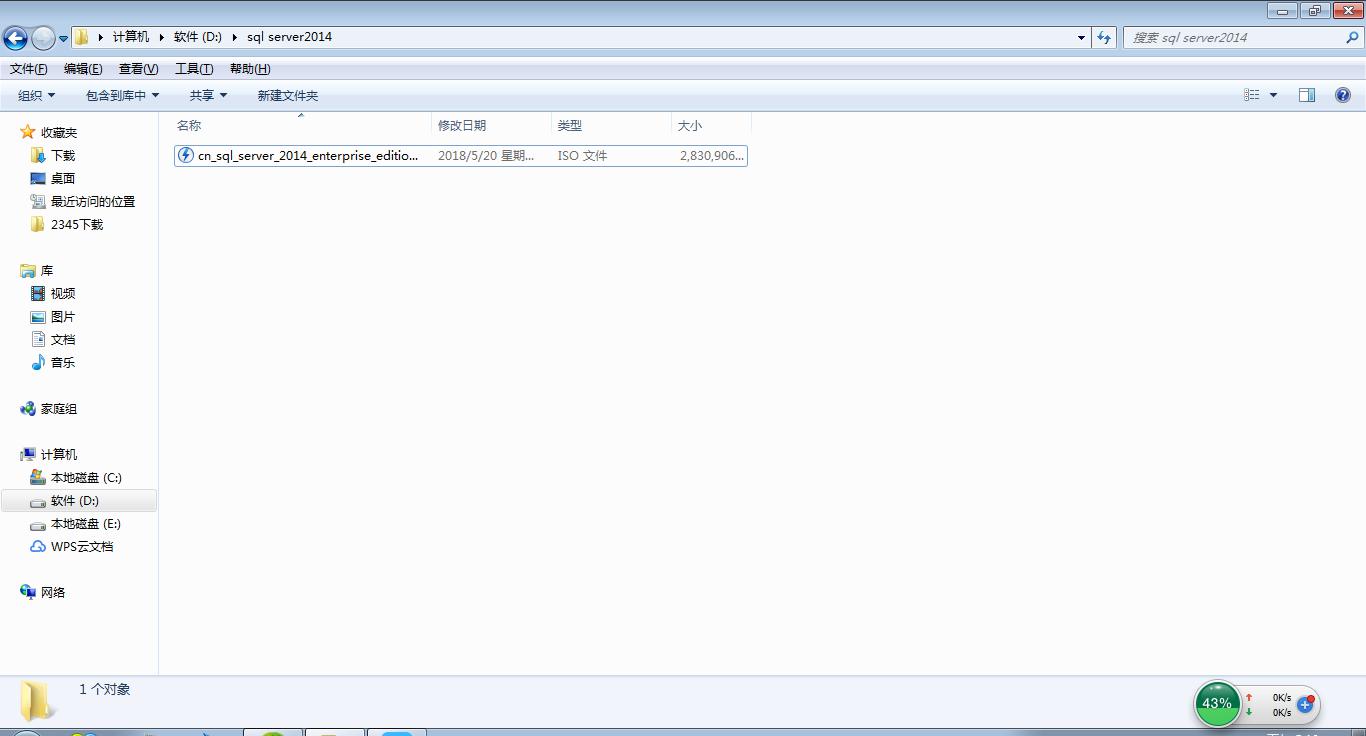Click the 库 libraries icon
1366x736 pixels.
coord(28,270)
